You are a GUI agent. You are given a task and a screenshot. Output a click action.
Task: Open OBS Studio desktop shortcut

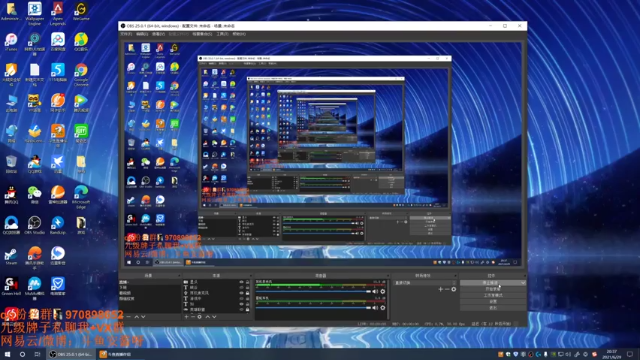click(x=35, y=225)
